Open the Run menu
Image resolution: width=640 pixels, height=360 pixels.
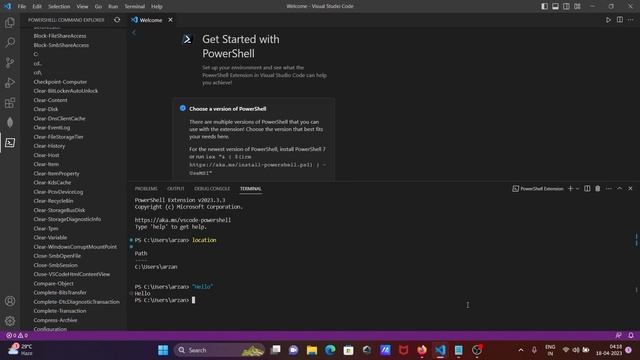[113, 7]
